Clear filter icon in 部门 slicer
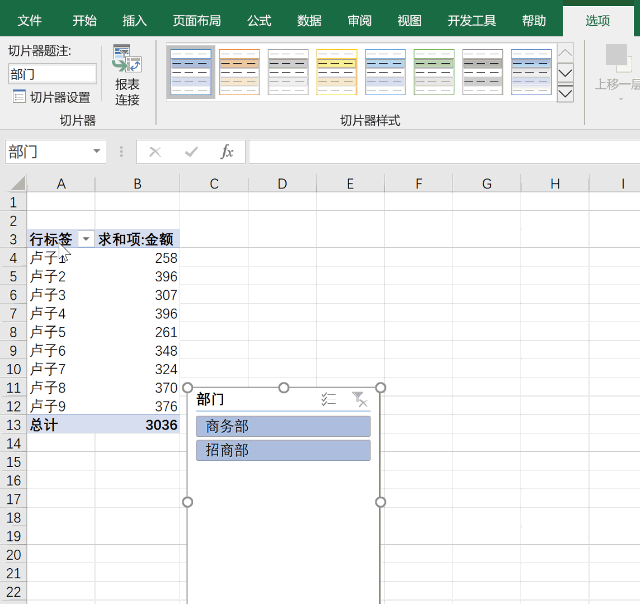 [x=360, y=399]
